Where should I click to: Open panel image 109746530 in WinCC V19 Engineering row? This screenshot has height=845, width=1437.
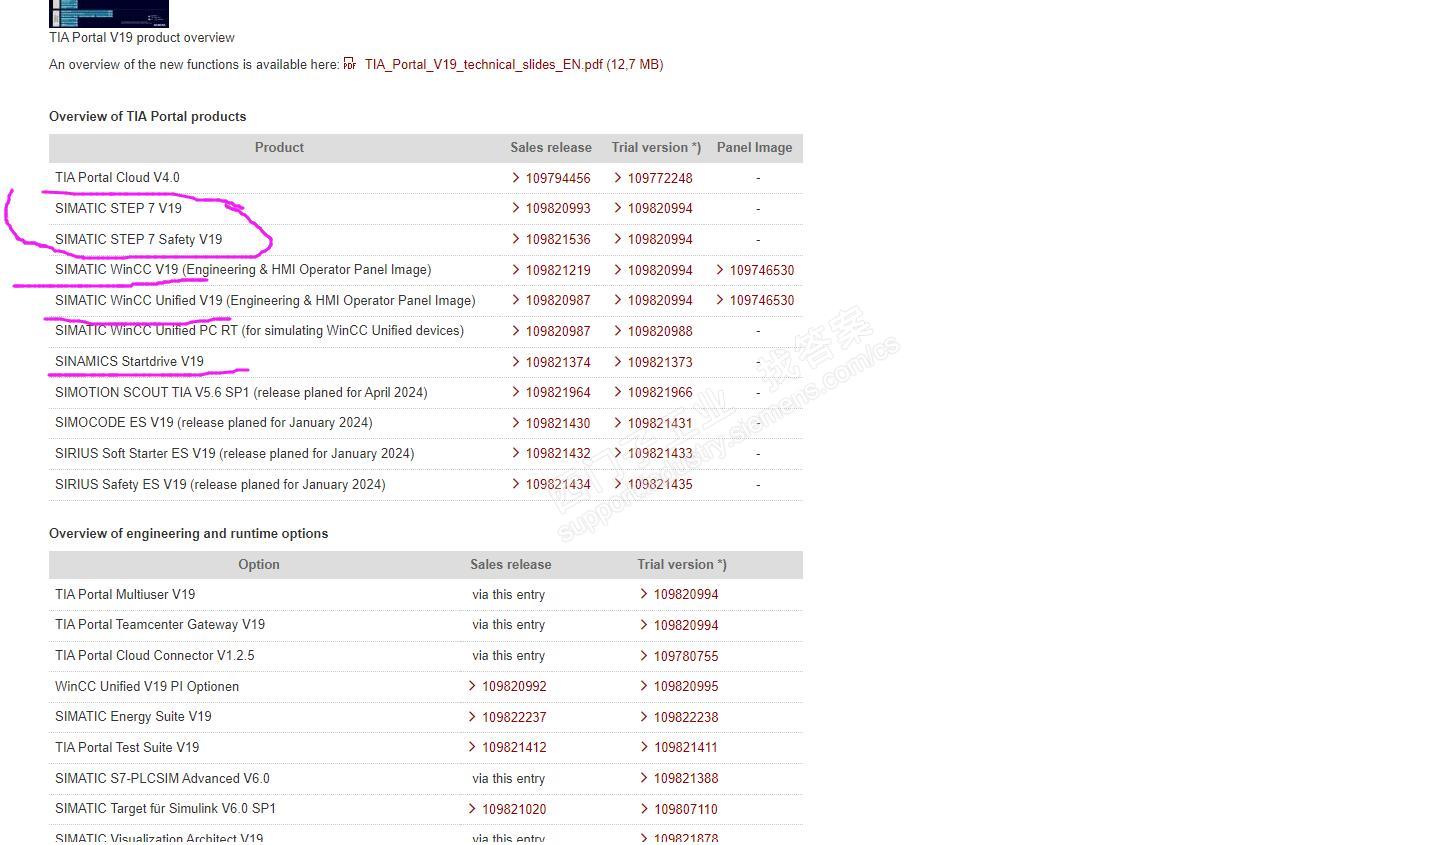(762, 270)
